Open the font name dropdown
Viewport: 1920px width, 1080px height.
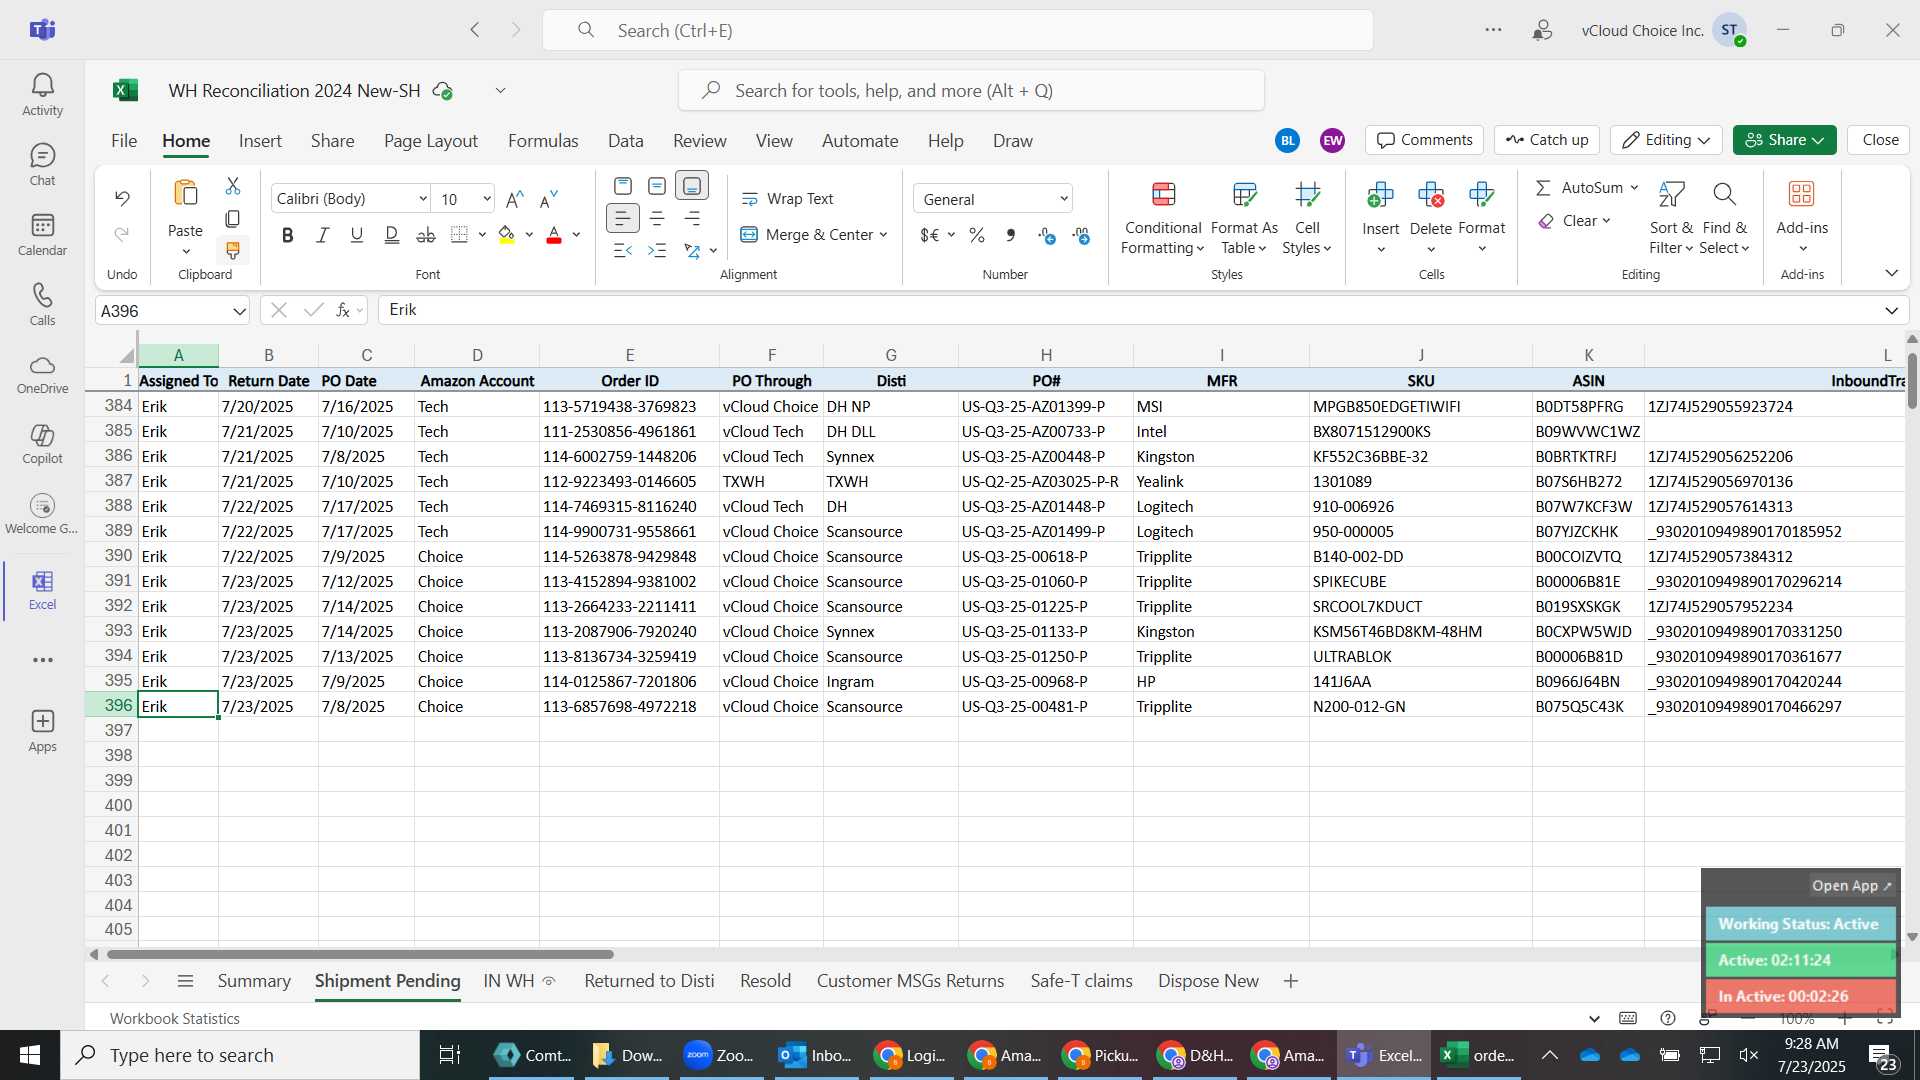tap(423, 199)
